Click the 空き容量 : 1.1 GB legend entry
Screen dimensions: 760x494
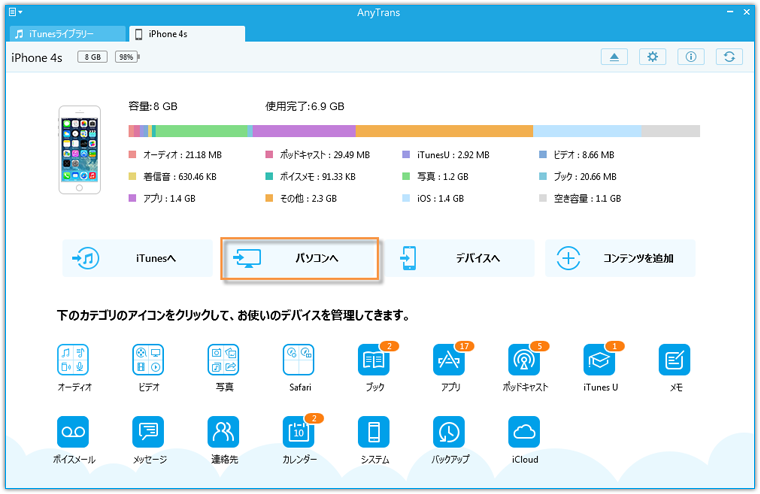tap(580, 198)
